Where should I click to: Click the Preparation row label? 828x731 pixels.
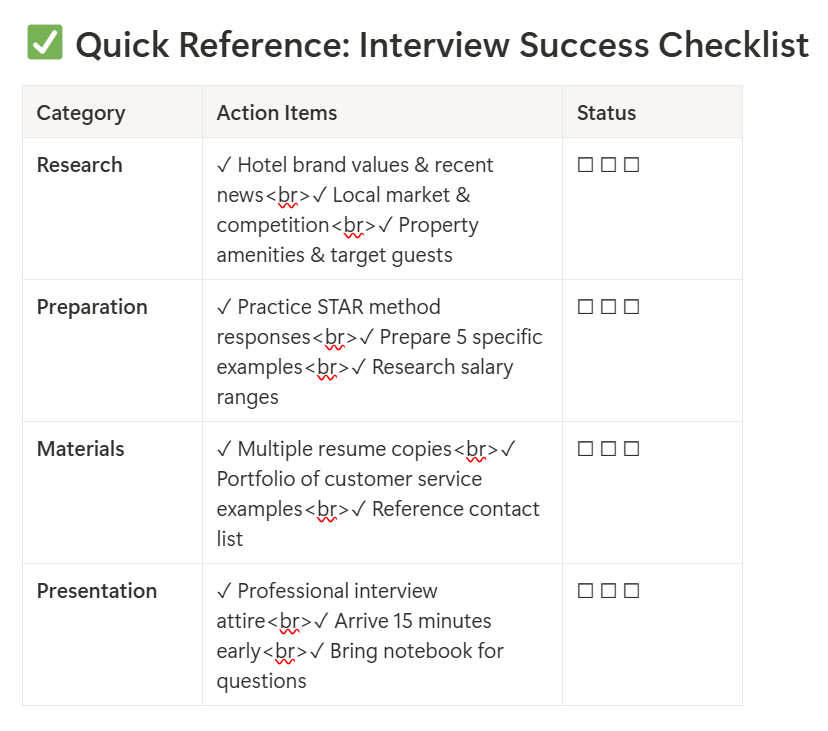click(92, 307)
